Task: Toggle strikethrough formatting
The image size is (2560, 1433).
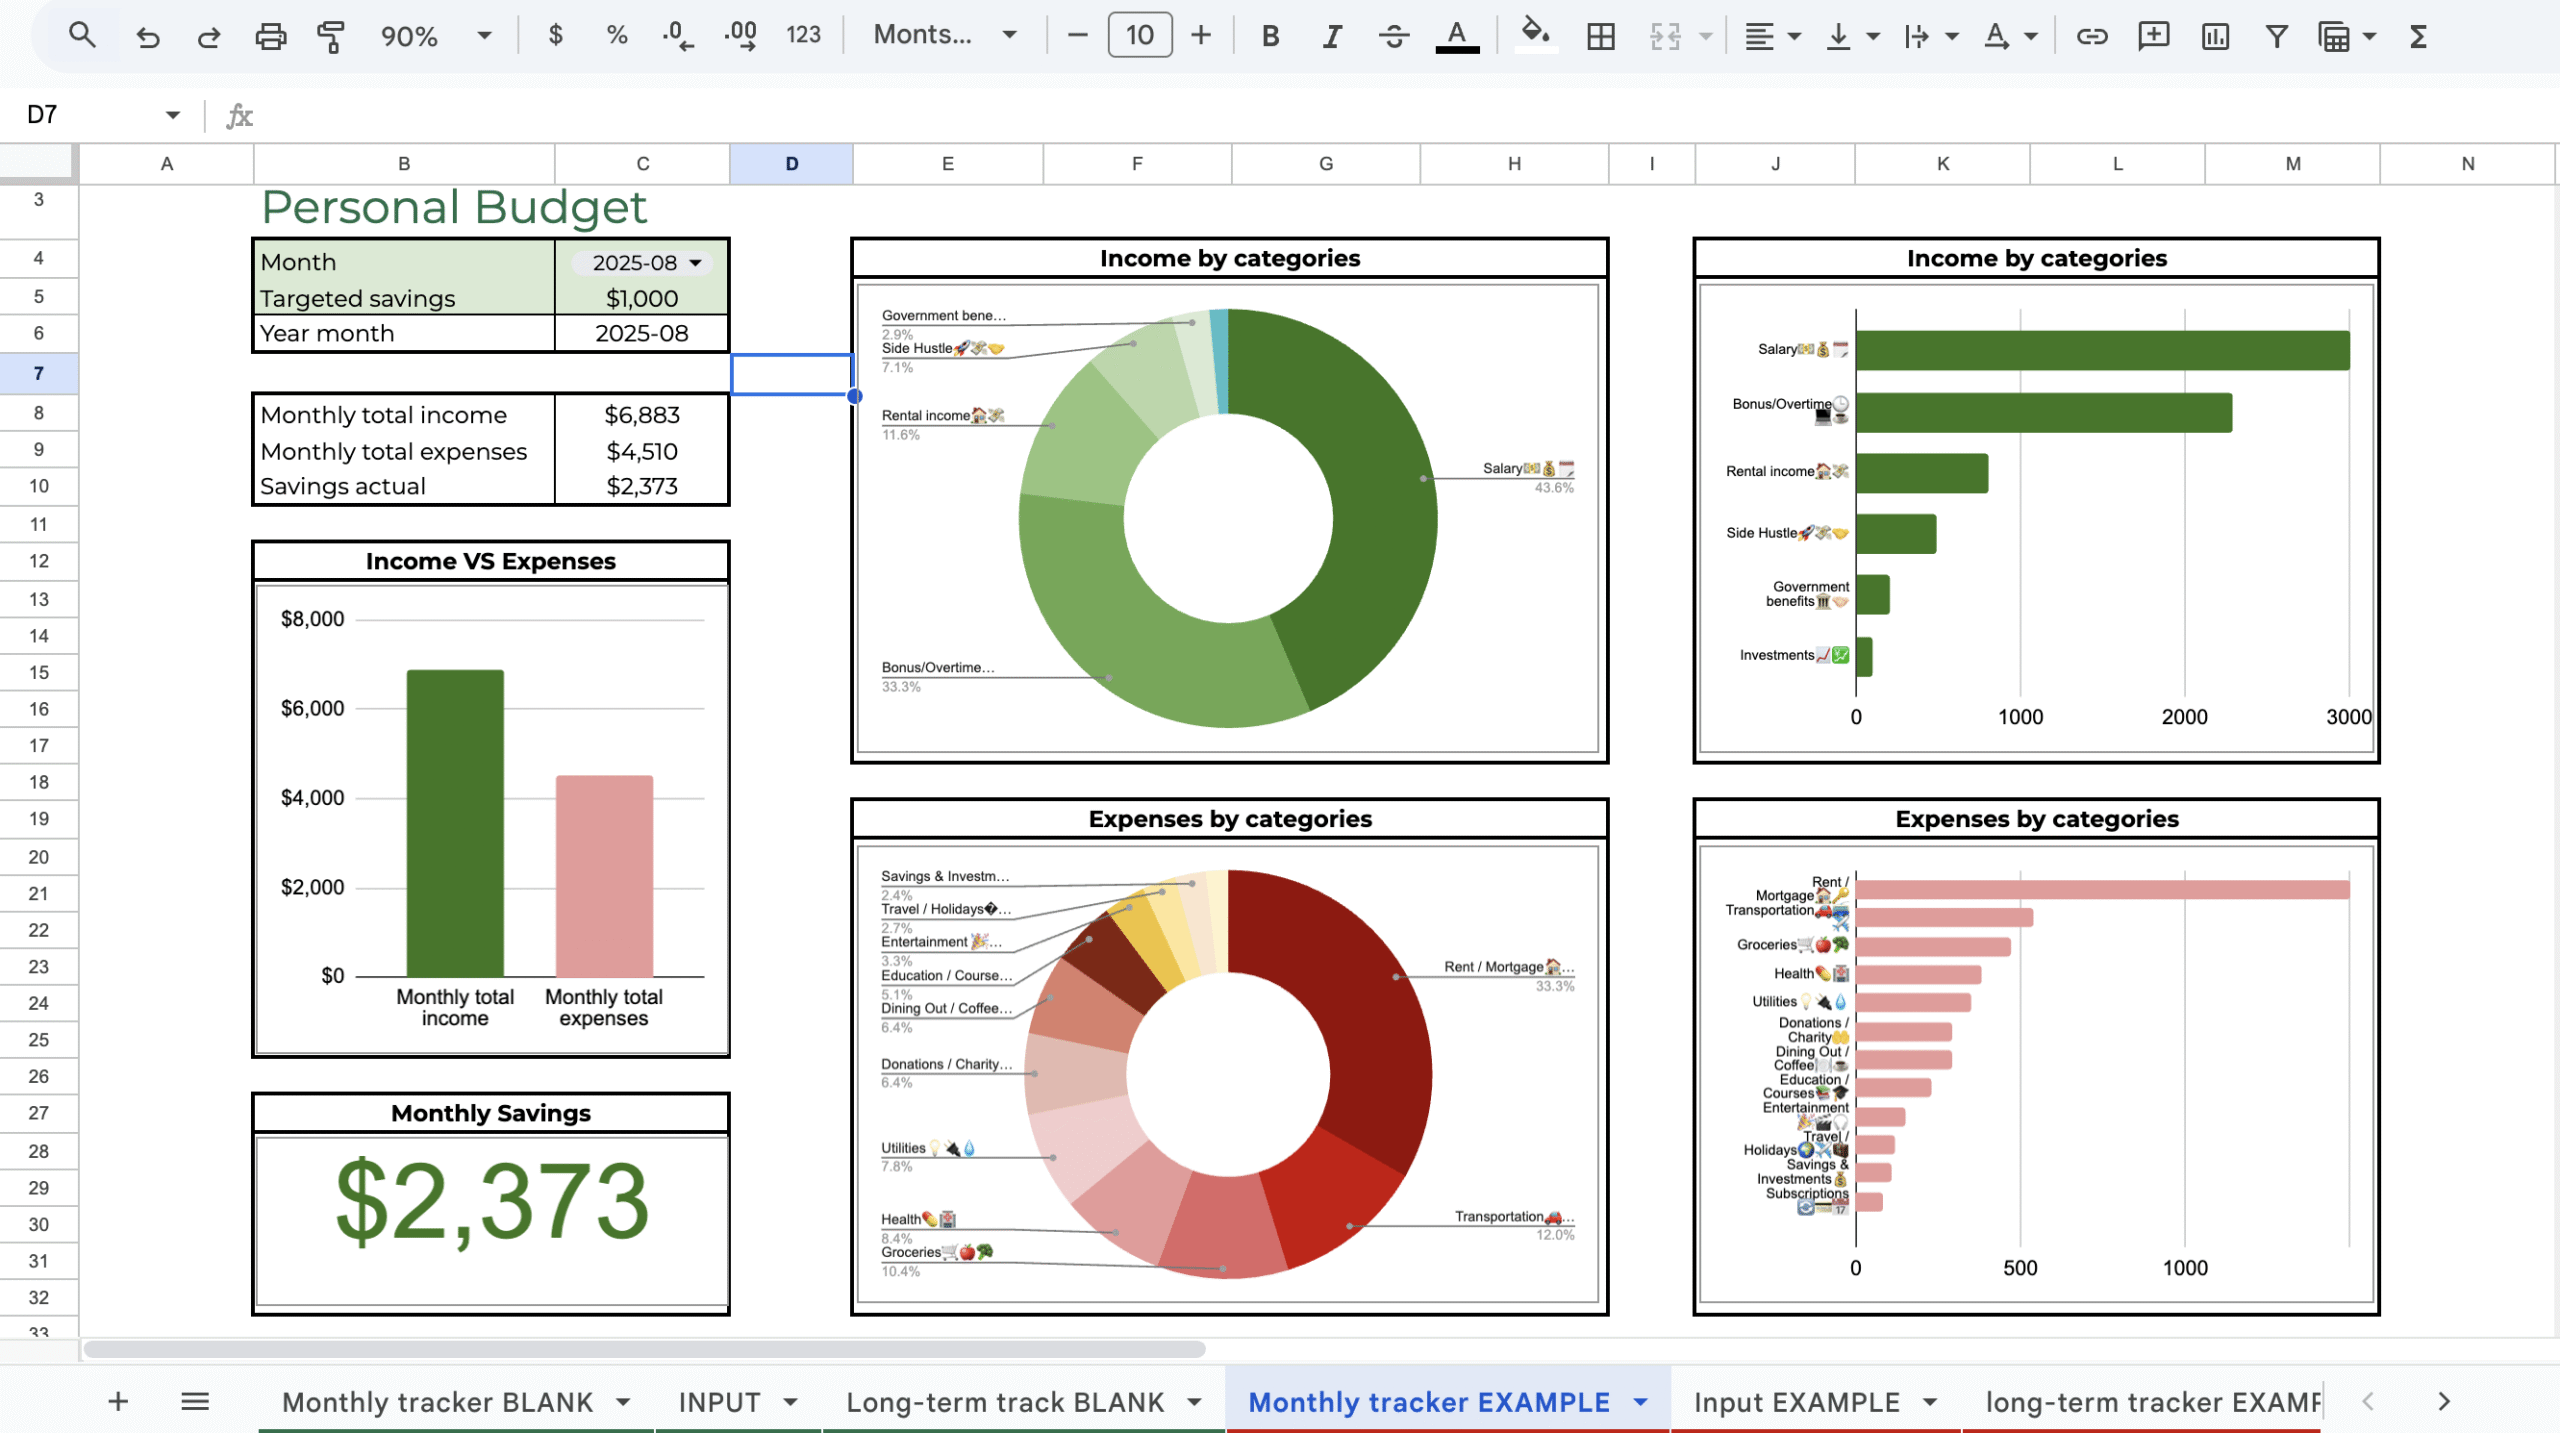Action: 1393,36
